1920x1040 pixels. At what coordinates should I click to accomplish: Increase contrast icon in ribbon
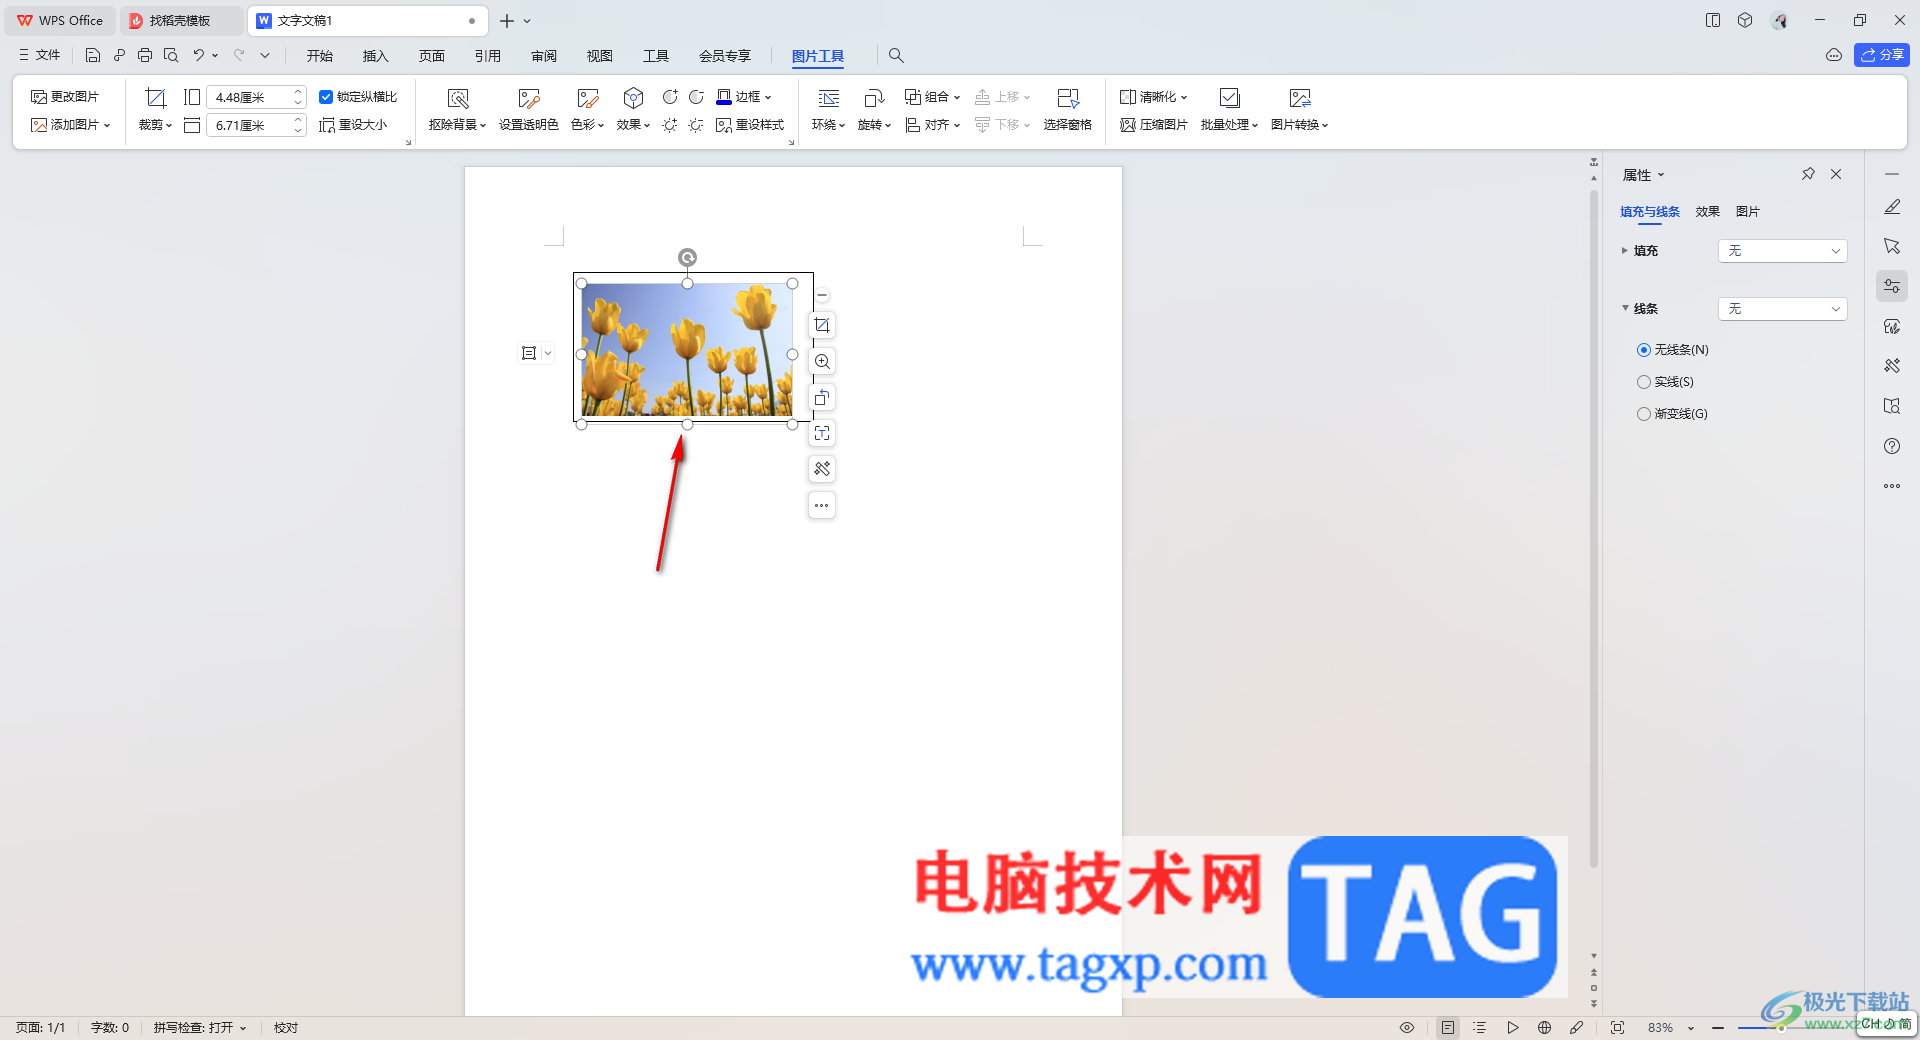pos(670,97)
